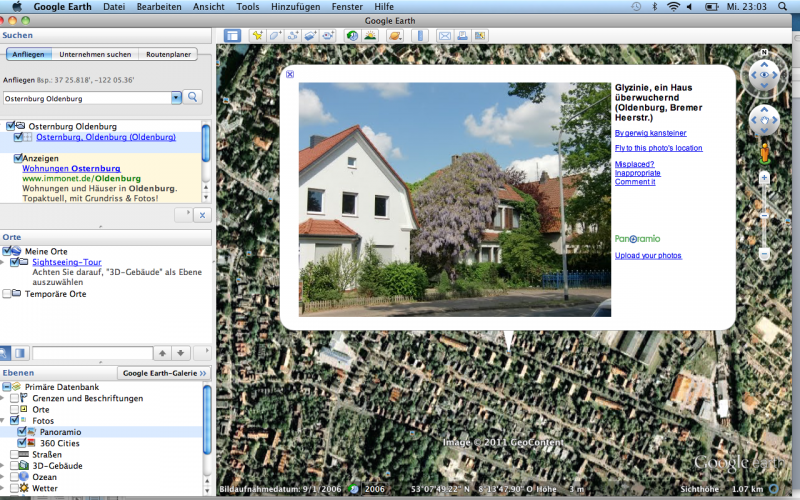Click the print toolbar icon
This screenshot has width=800, height=500.
point(462,36)
